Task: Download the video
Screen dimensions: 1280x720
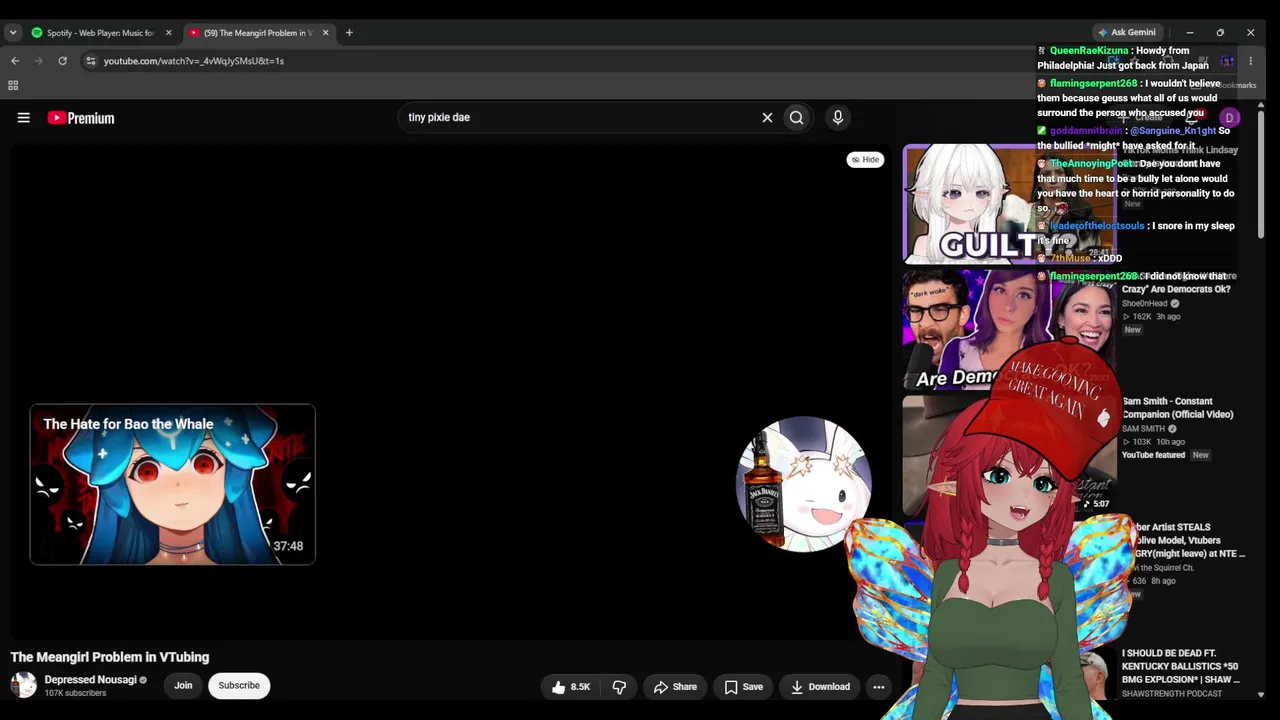Action: pos(819,687)
